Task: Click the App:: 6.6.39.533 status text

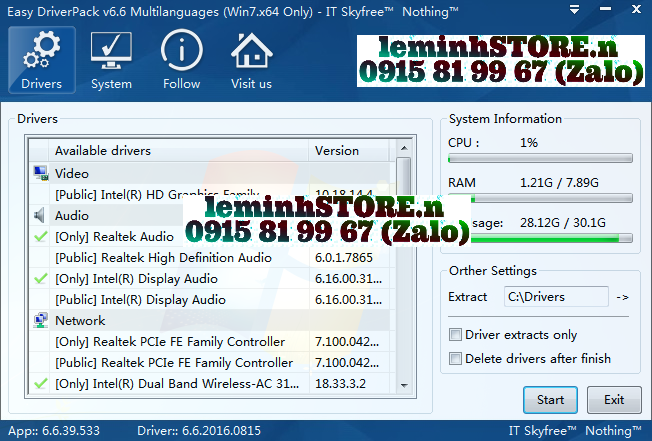Action: (54, 431)
